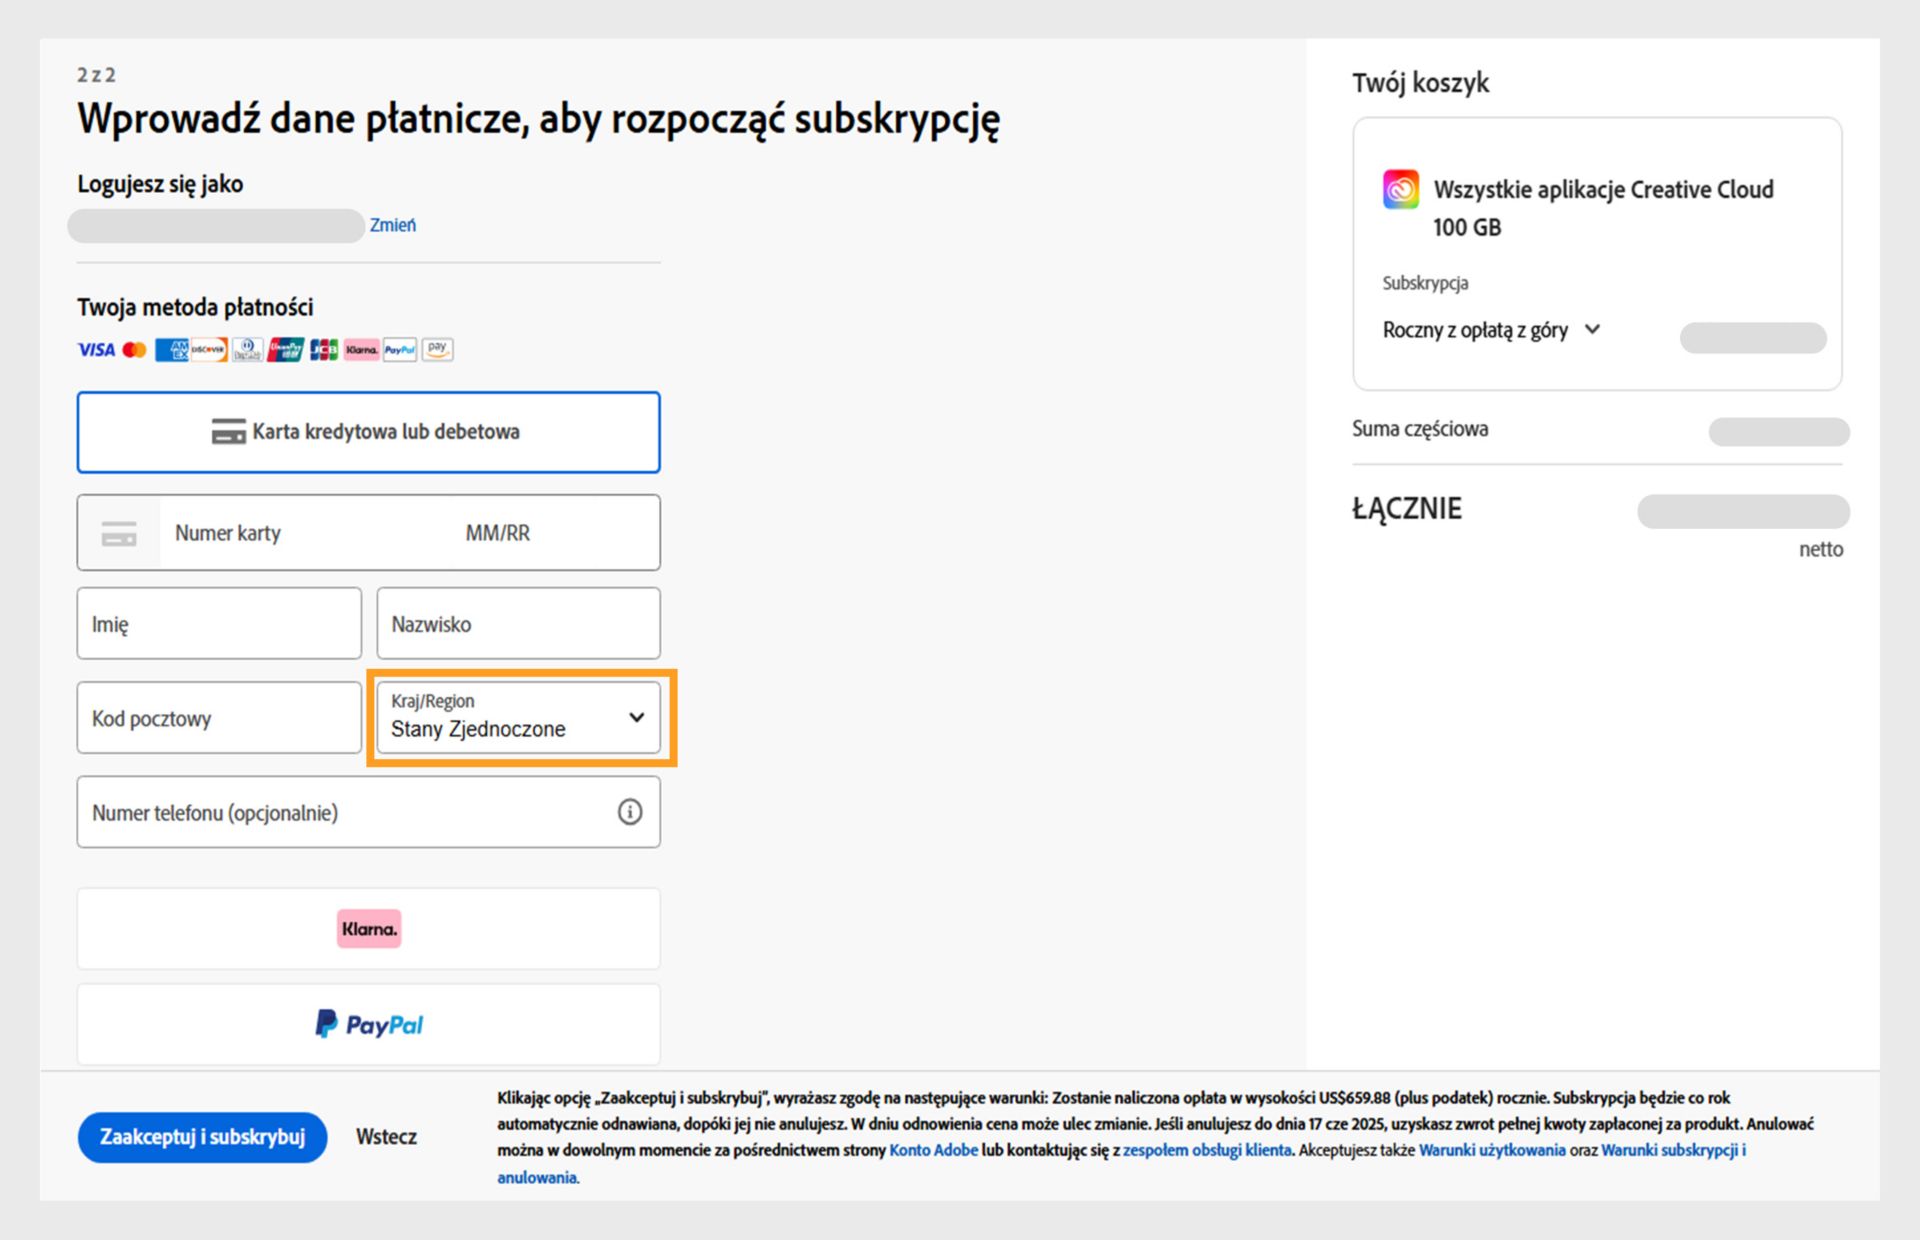Click the Zaakceptuj i subskrybuj button

[x=202, y=1137]
